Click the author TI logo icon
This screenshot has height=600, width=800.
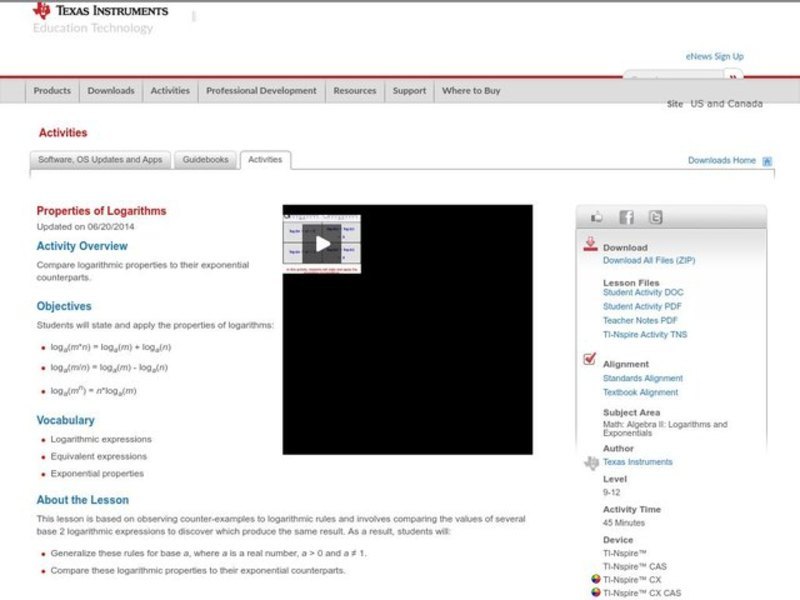point(591,462)
